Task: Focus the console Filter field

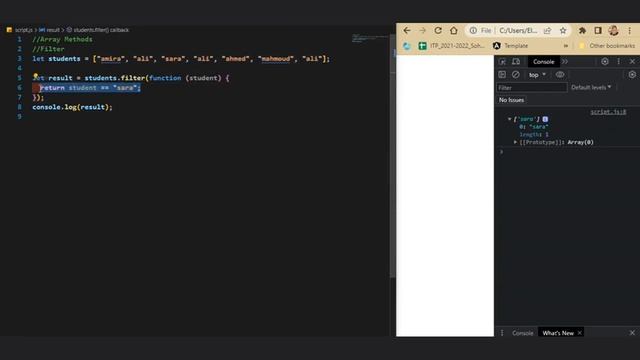Action: pos(532,87)
